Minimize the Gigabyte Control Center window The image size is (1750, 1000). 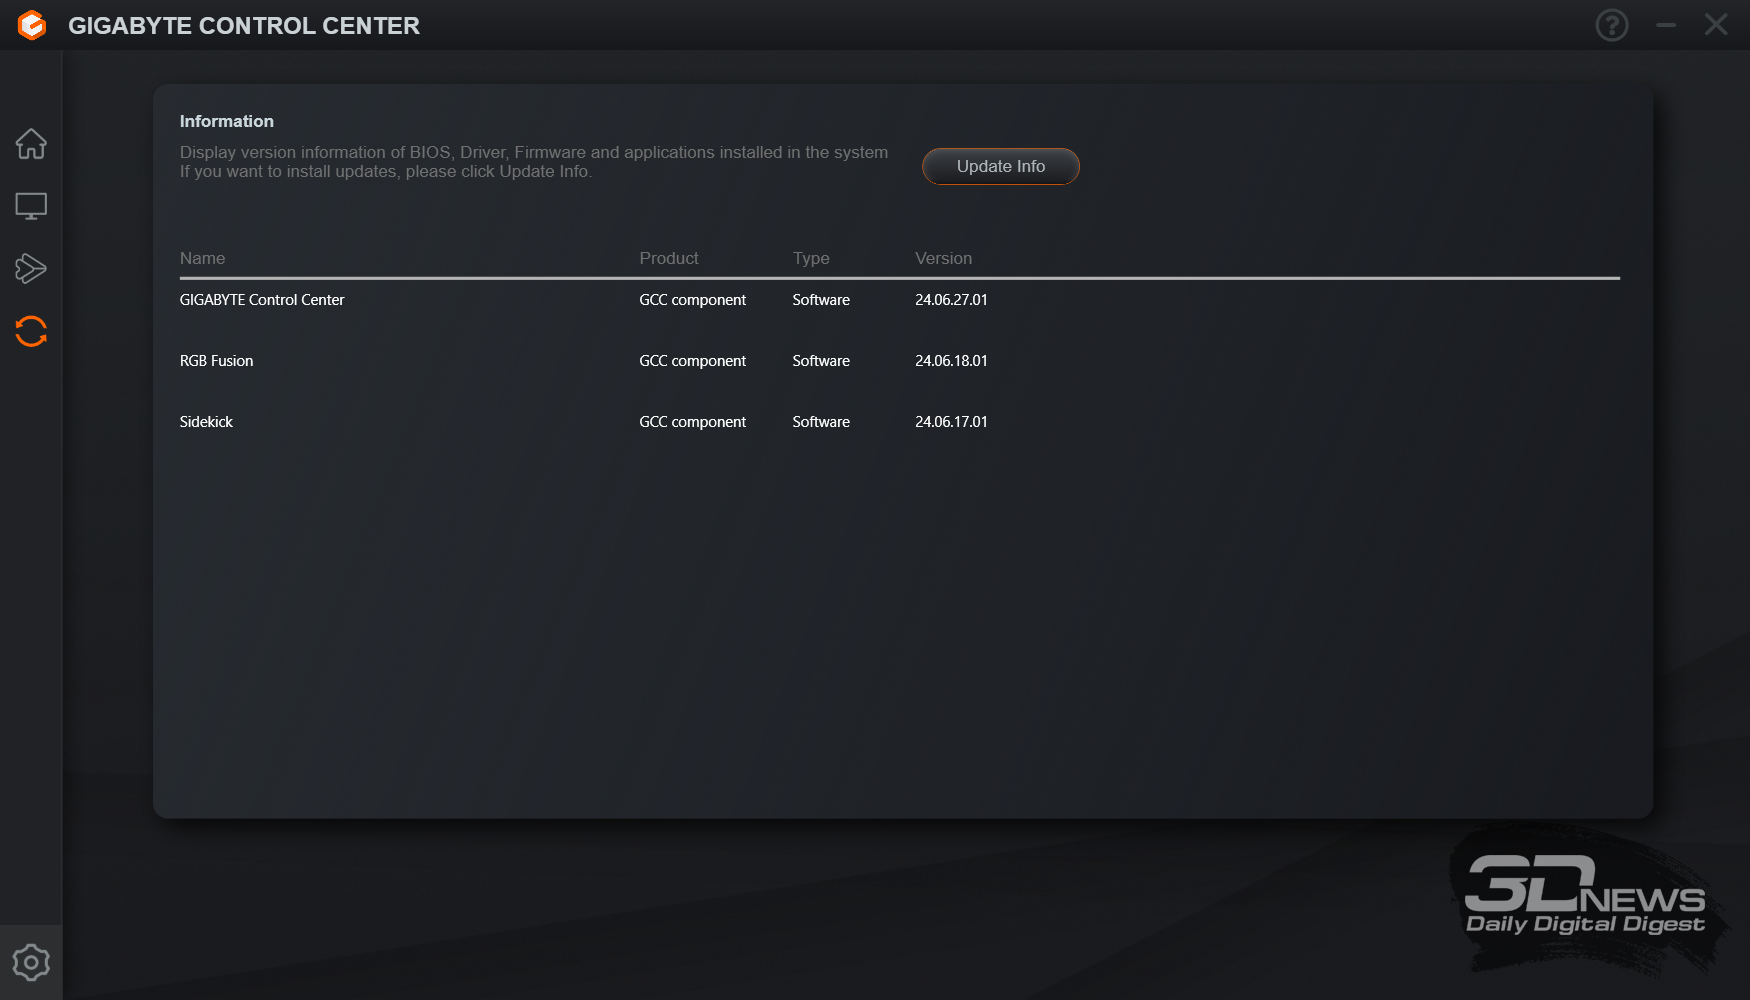coord(1666,25)
